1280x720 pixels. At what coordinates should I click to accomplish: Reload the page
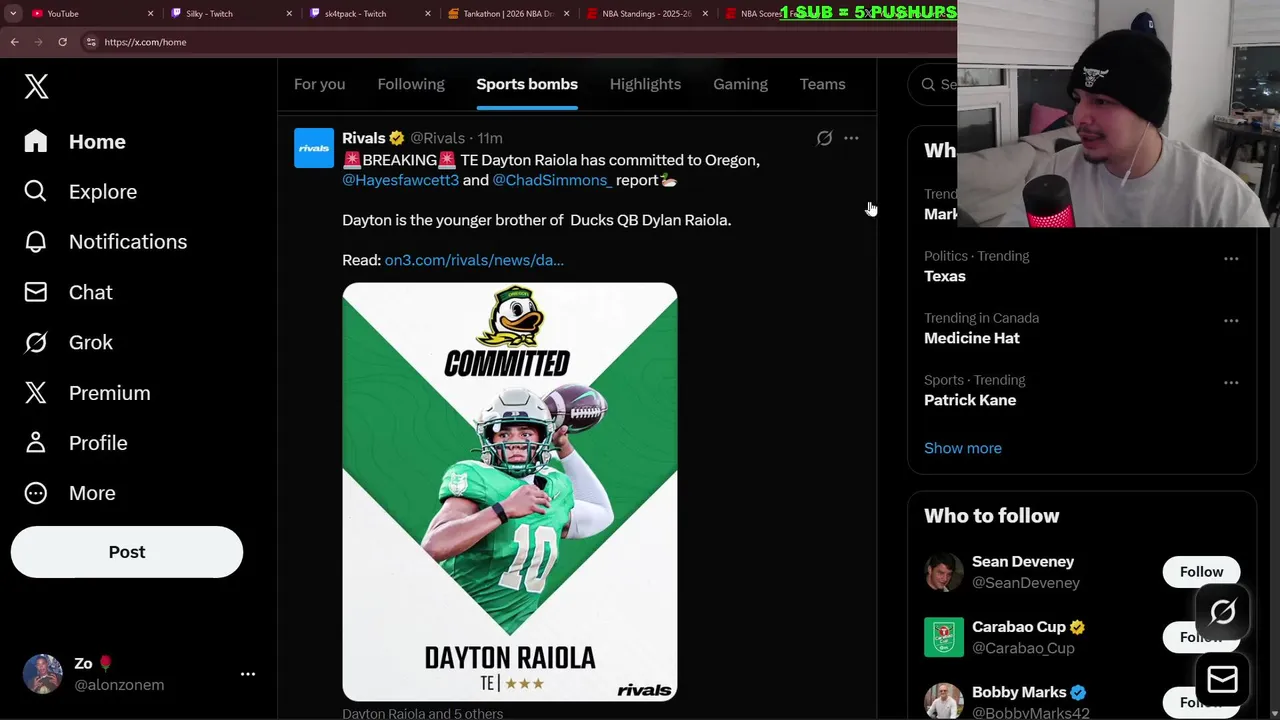tap(62, 42)
